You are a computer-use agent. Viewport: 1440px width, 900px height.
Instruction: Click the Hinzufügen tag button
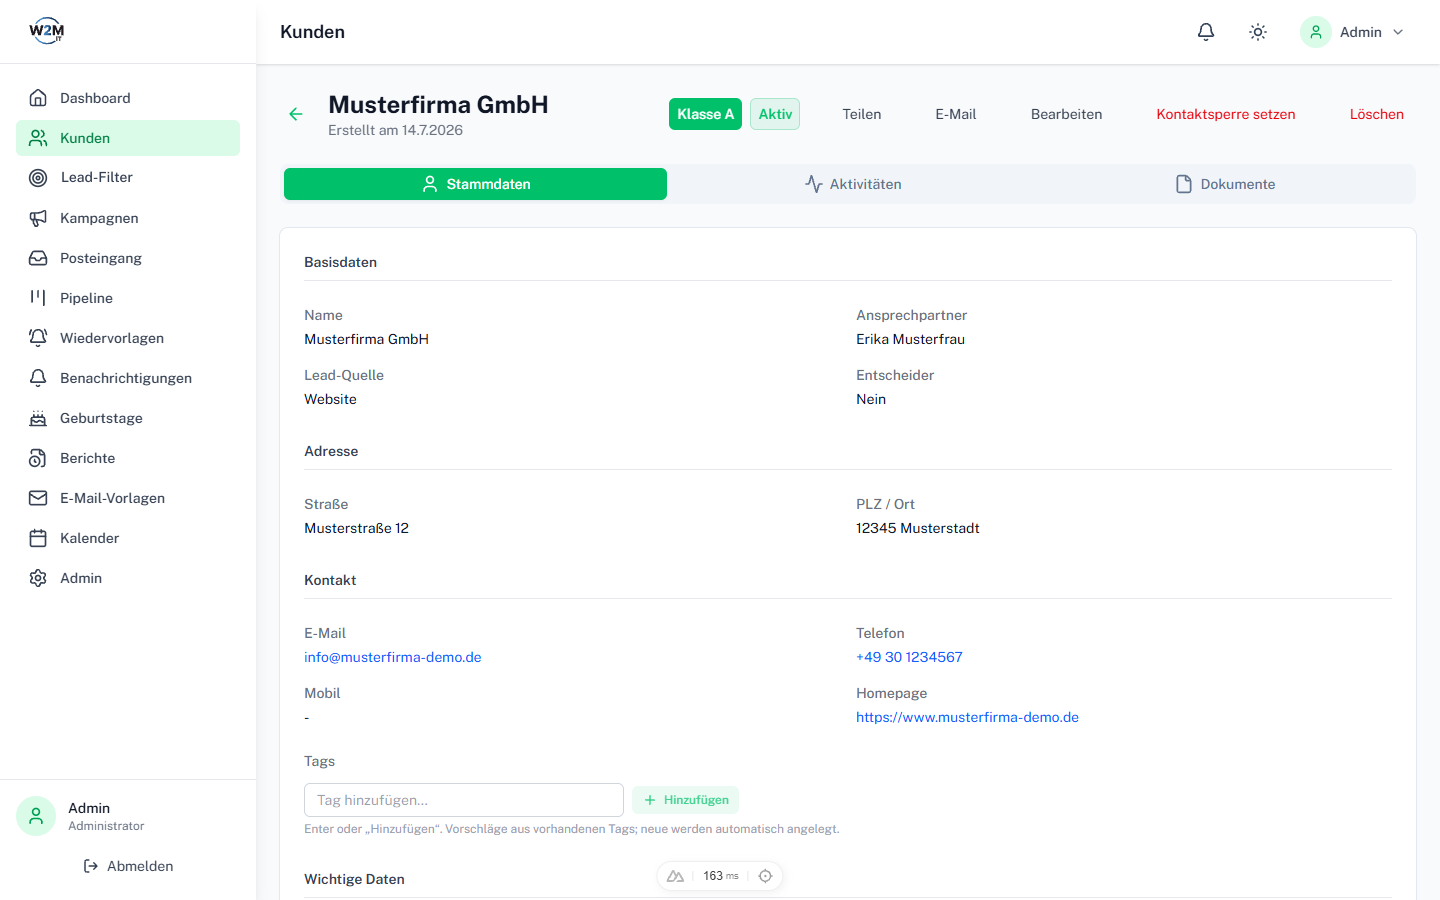pos(686,800)
